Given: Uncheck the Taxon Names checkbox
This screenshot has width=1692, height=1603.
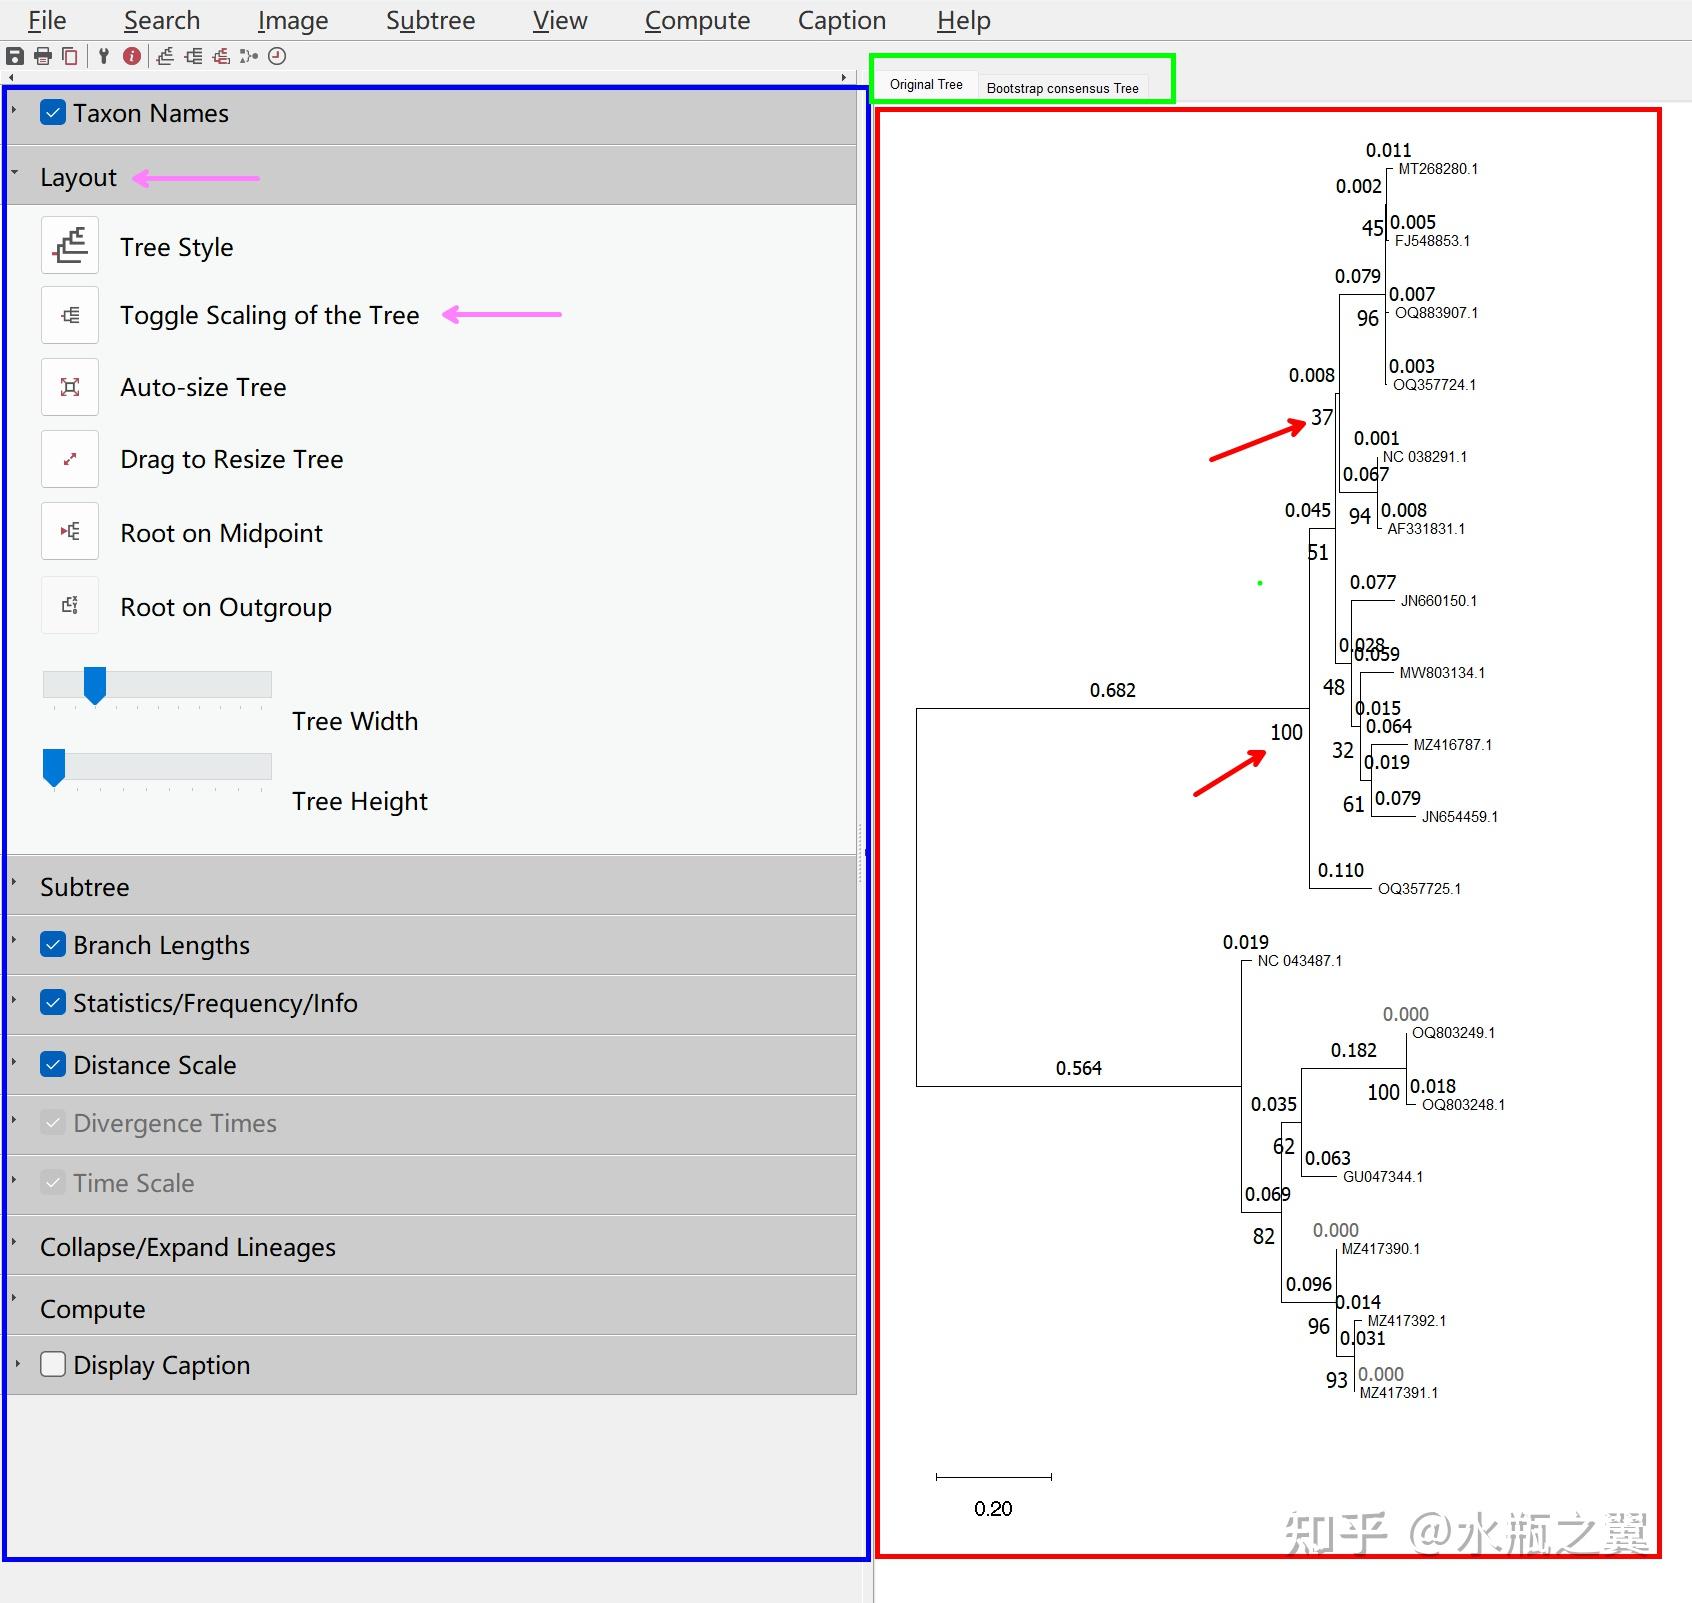Looking at the screenshot, I should [53, 112].
